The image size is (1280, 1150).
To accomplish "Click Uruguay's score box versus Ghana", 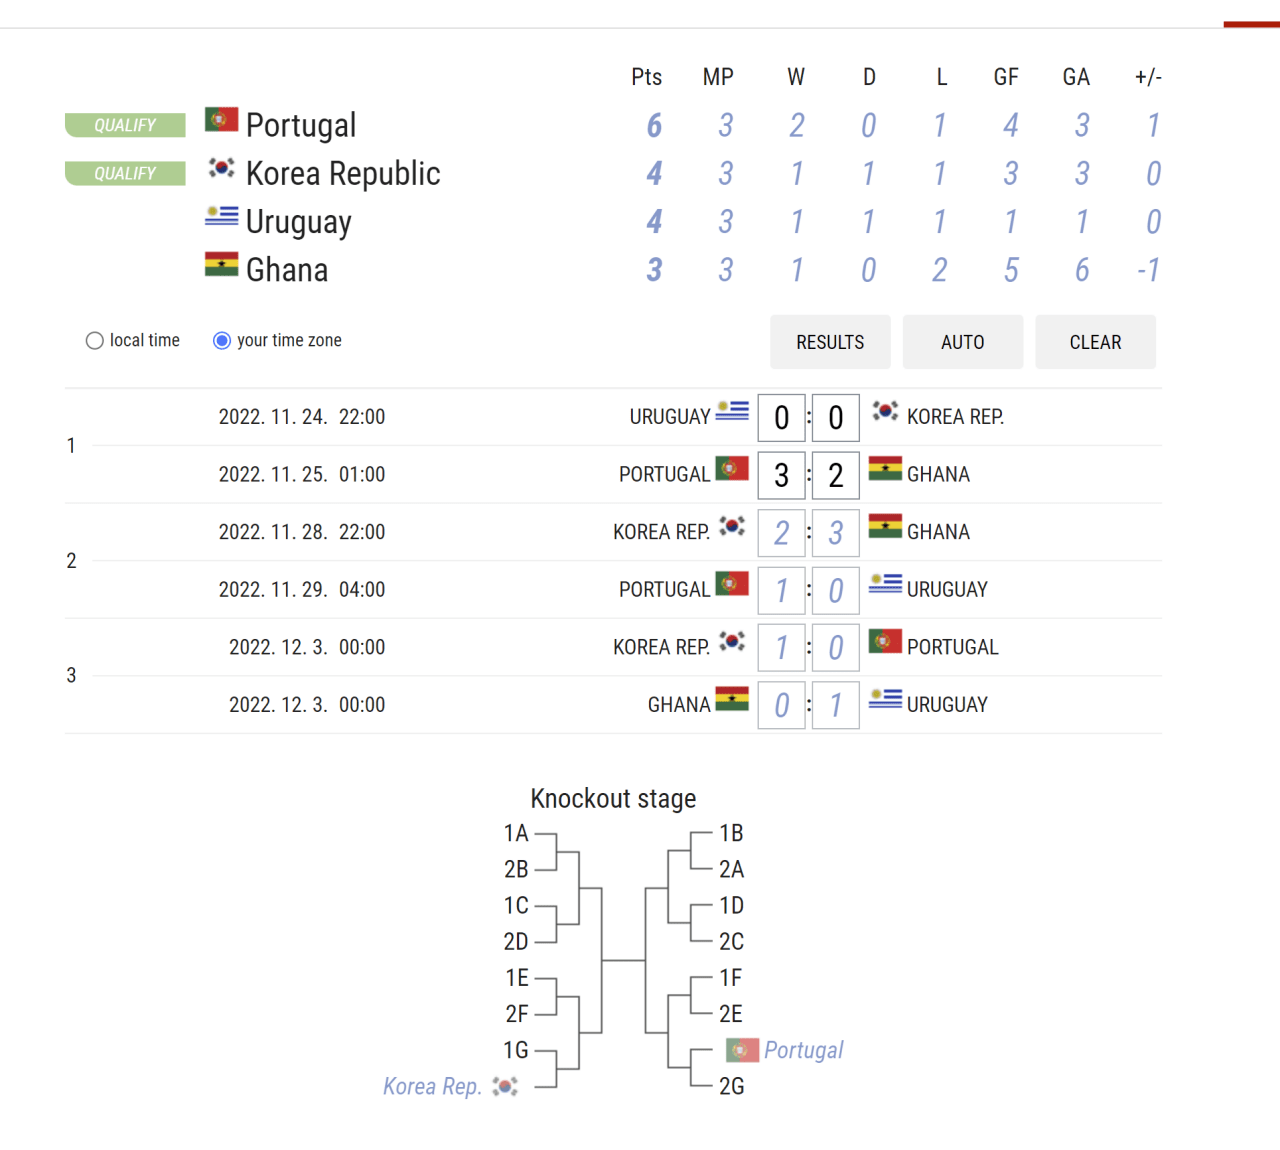I will point(836,706).
